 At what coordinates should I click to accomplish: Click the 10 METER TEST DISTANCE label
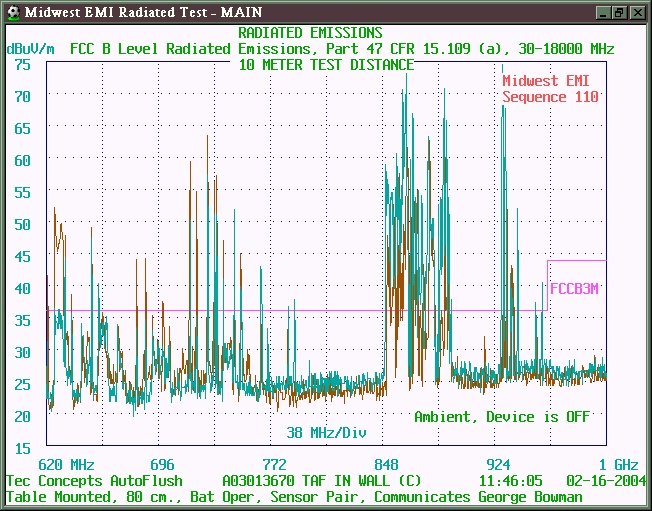click(x=325, y=65)
